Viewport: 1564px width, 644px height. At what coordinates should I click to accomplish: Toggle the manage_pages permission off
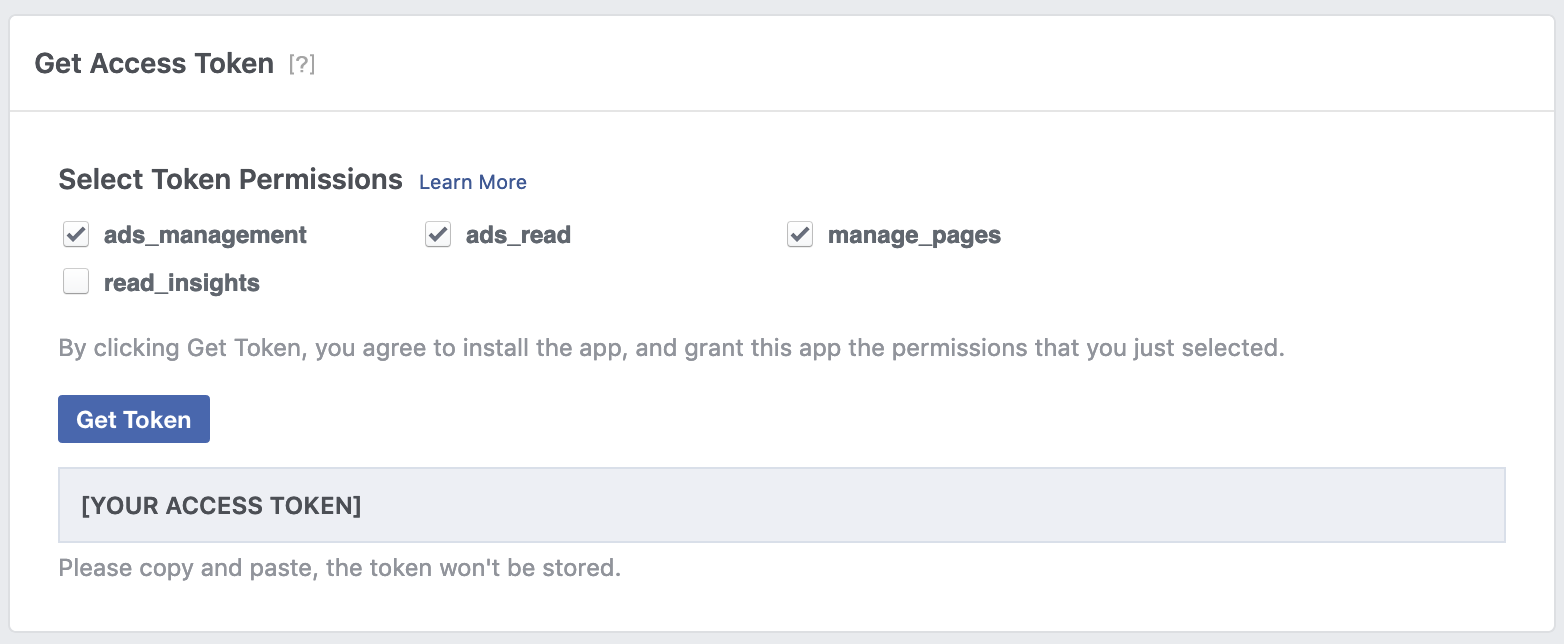(799, 234)
